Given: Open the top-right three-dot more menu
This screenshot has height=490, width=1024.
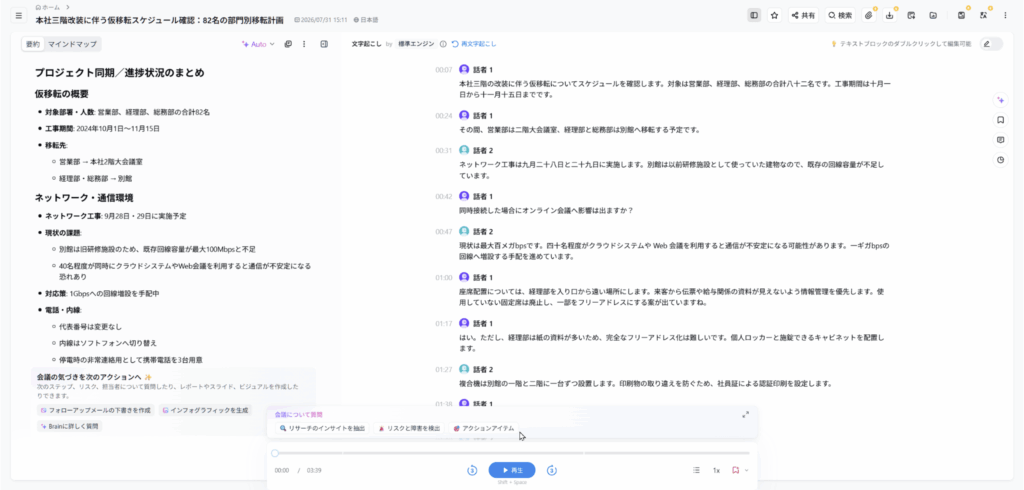Looking at the screenshot, I should [x=1005, y=15].
